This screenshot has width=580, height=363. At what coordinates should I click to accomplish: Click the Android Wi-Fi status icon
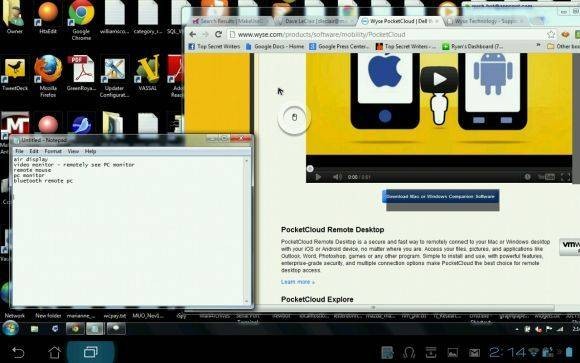[534, 352]
